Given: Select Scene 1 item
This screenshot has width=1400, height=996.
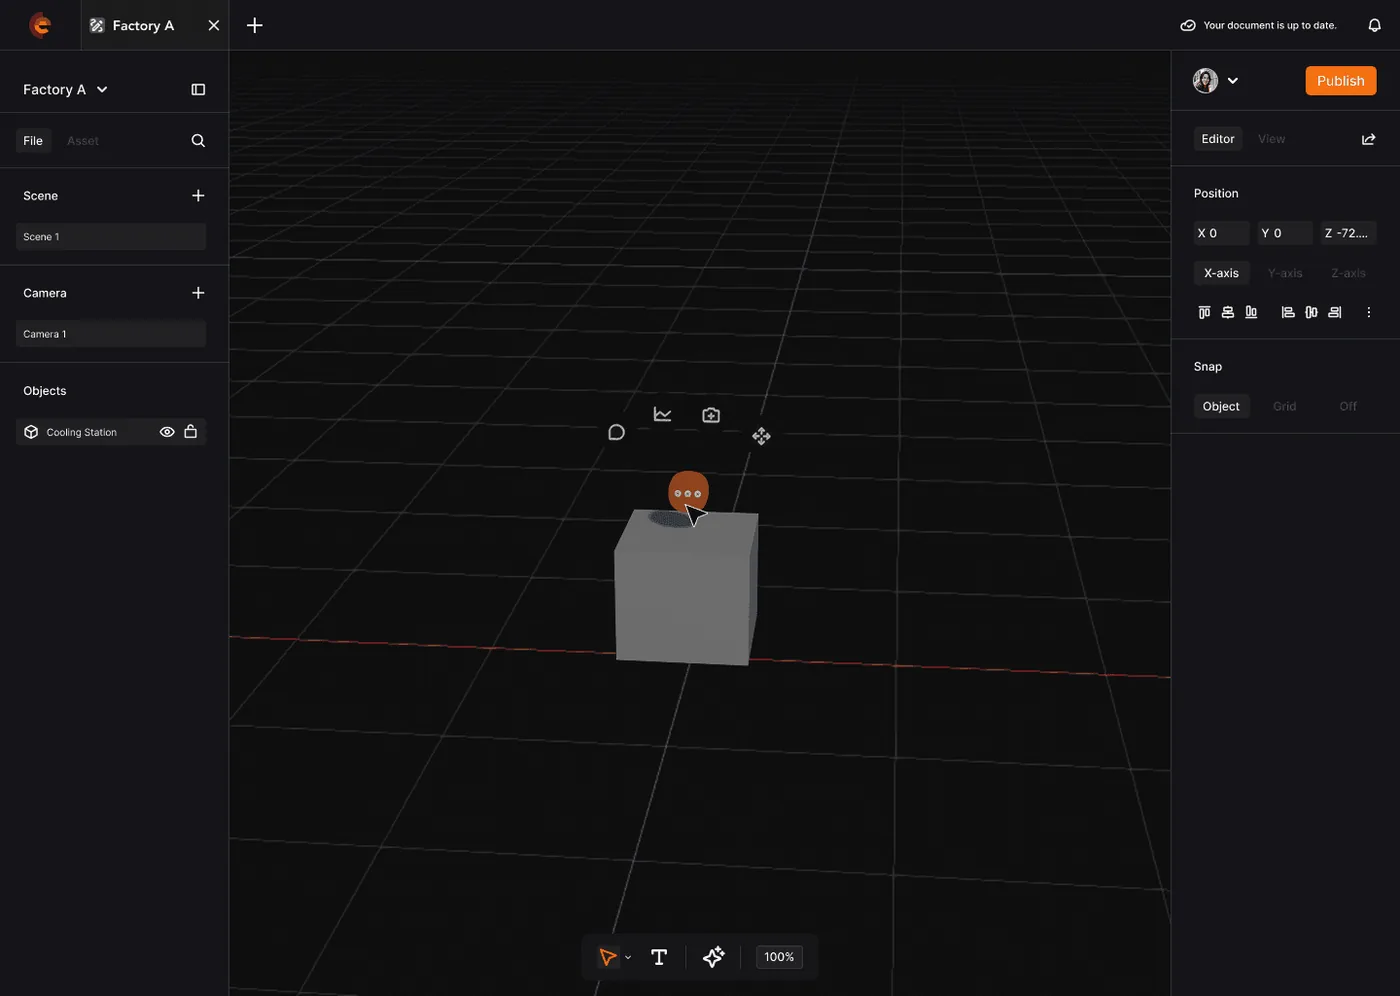Looking at the screenshot, I should [x=111, y=237].
